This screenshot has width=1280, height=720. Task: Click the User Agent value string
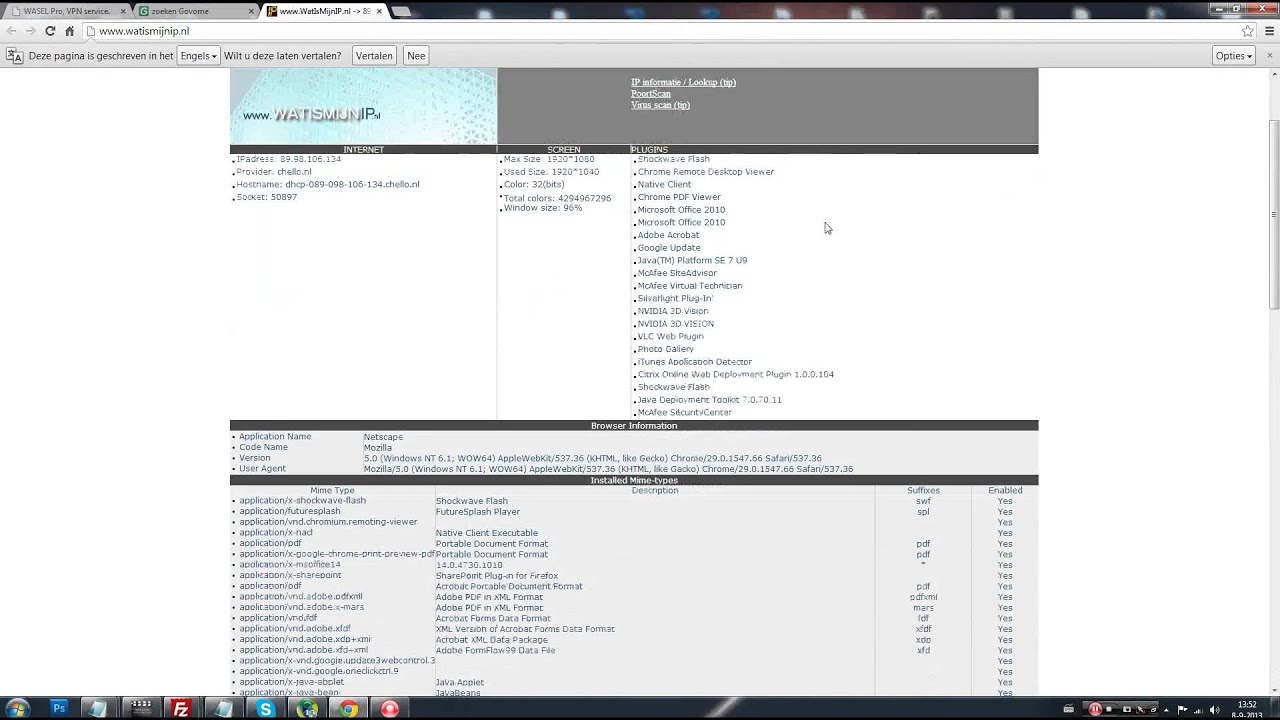coord(608,469)
